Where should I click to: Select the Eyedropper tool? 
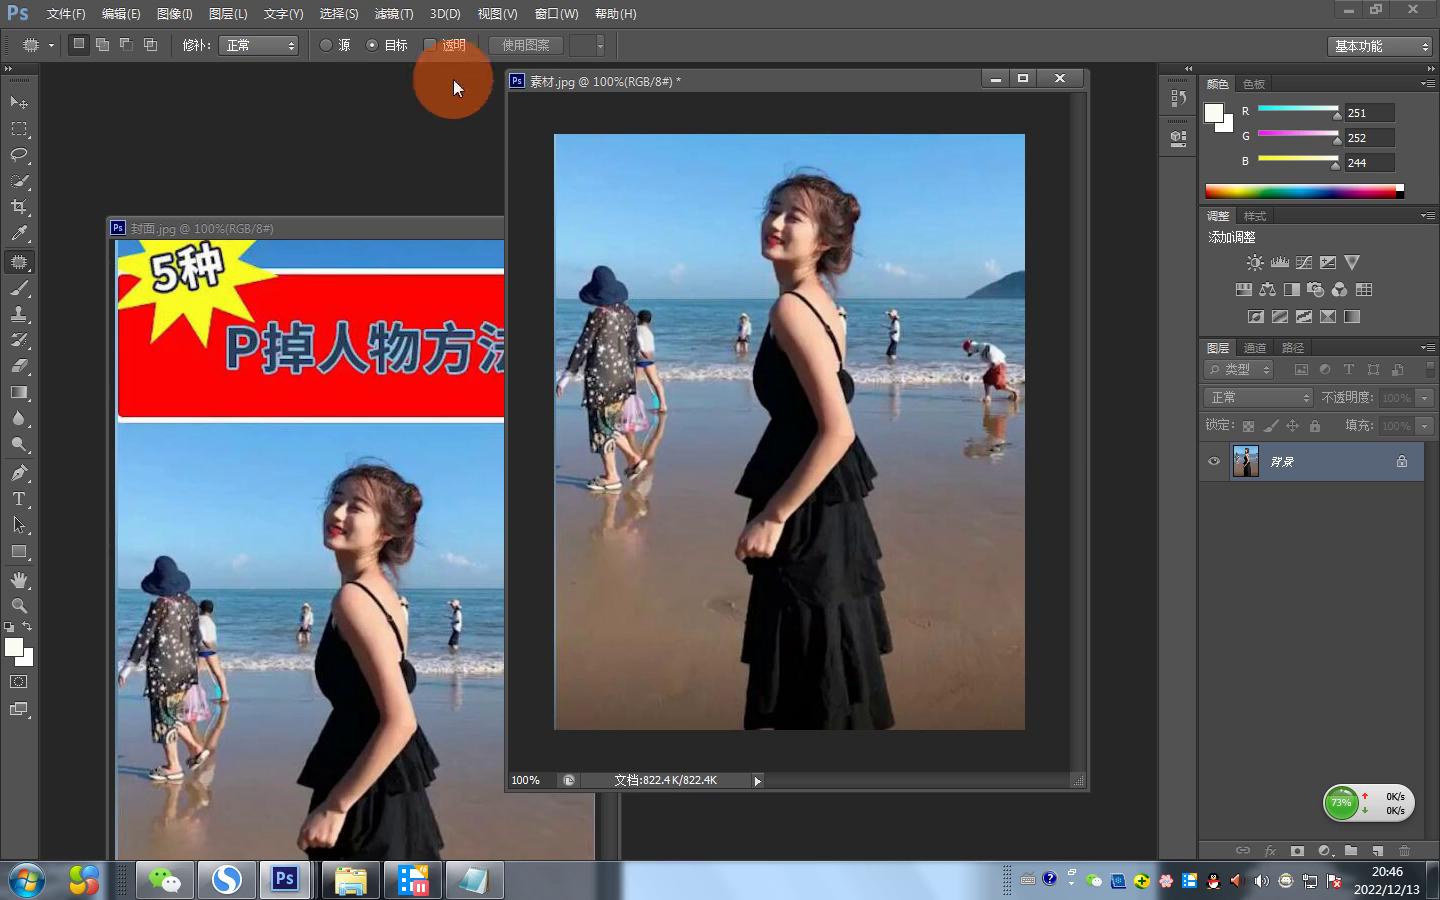tap(19, 233)
